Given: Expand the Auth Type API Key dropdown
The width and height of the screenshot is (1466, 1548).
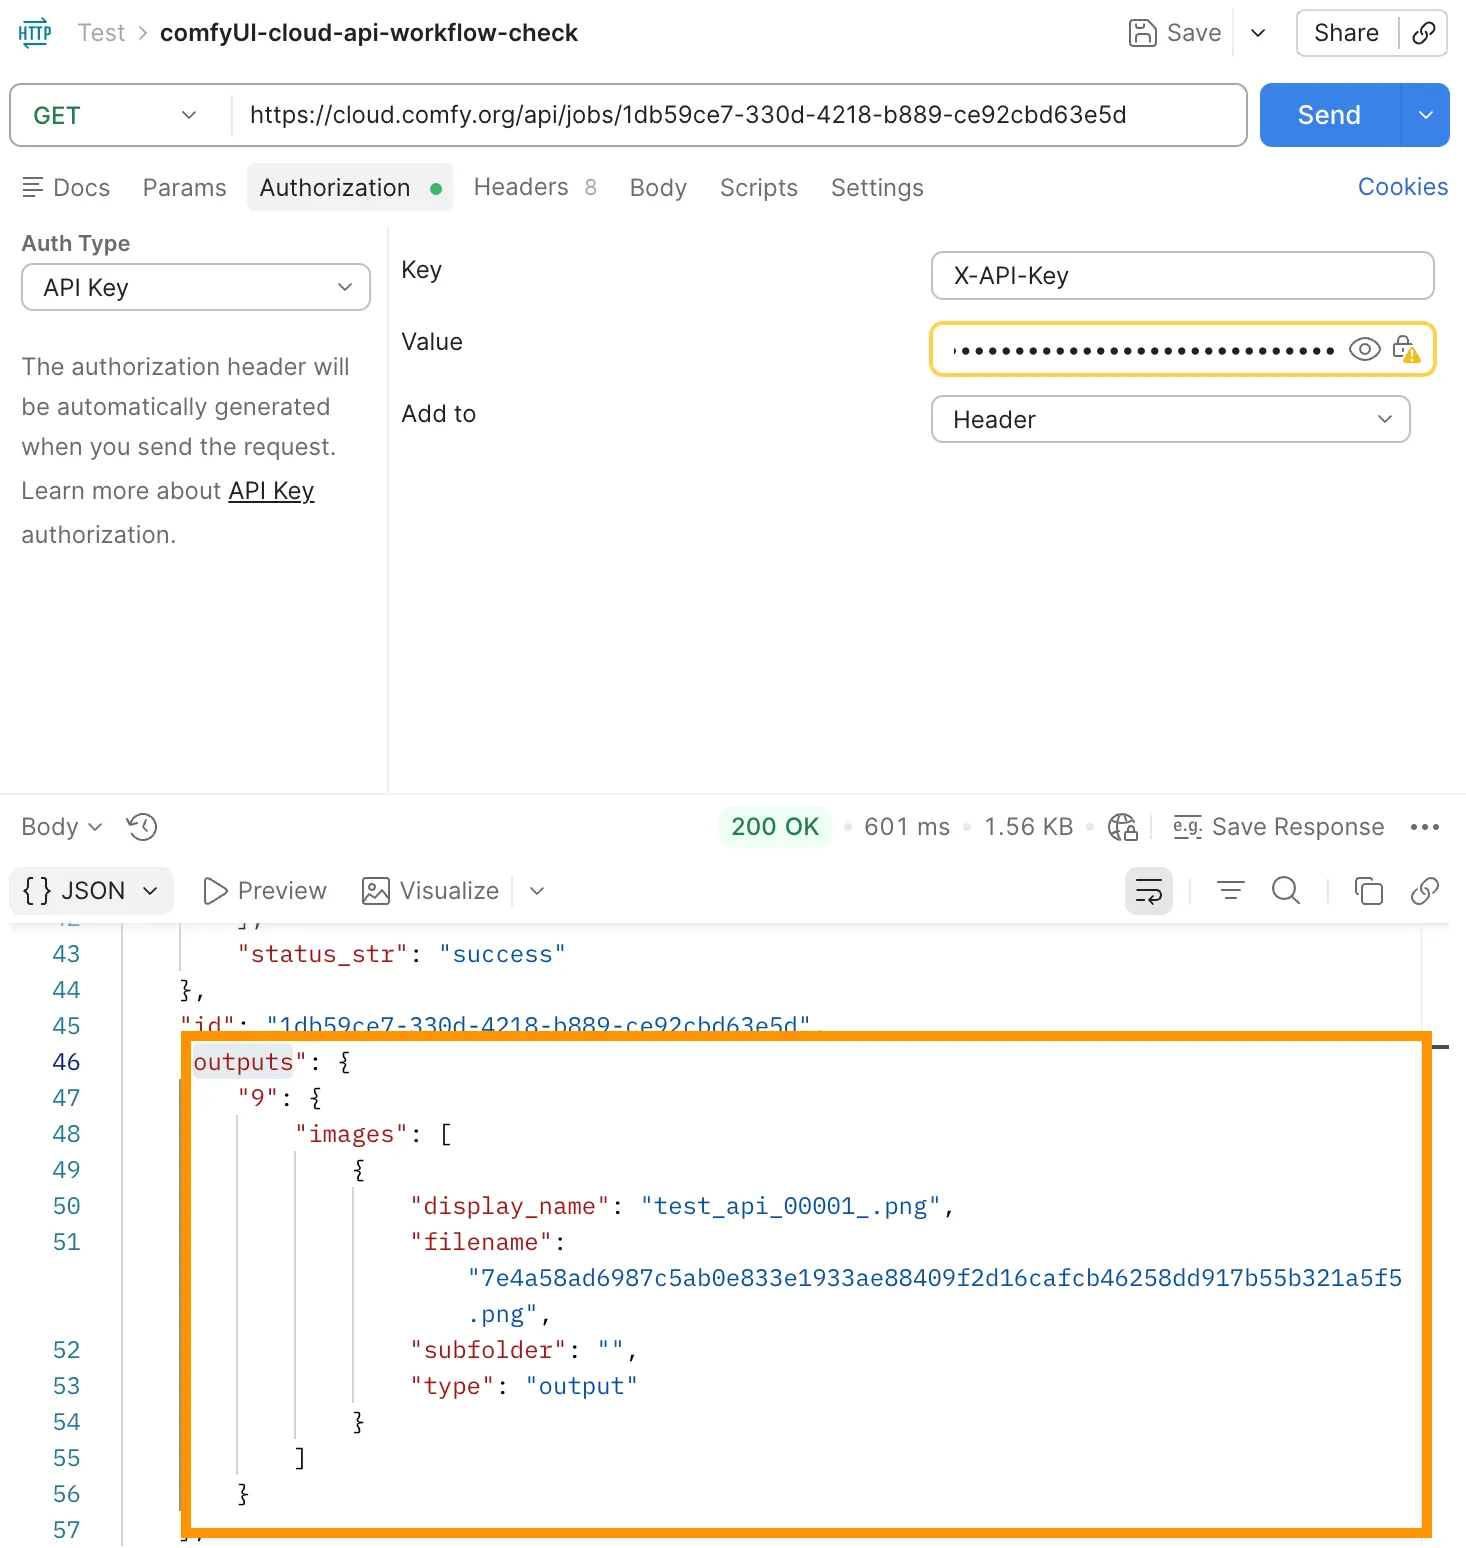Looking at the screenshot, I should click(196, 287).
